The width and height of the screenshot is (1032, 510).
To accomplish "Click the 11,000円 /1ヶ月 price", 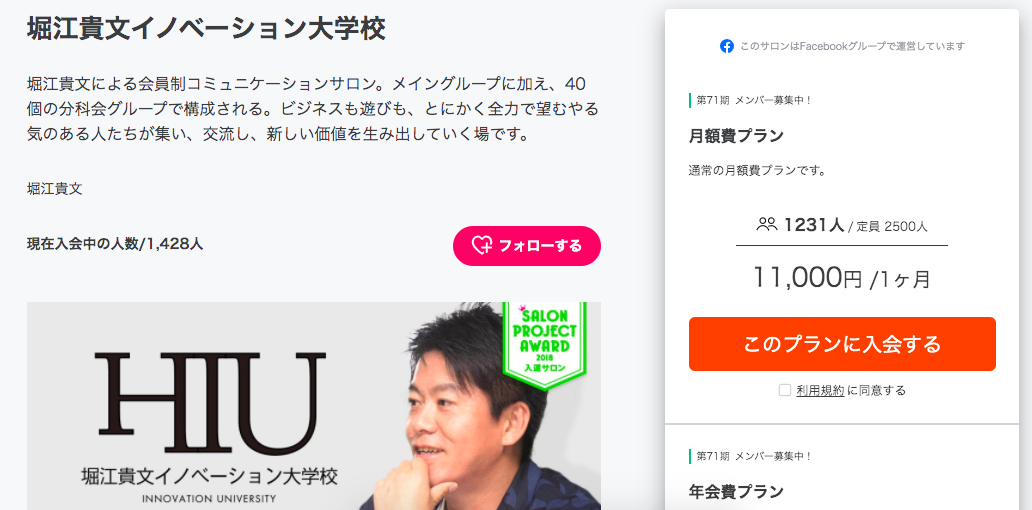I will pos(842,278).
